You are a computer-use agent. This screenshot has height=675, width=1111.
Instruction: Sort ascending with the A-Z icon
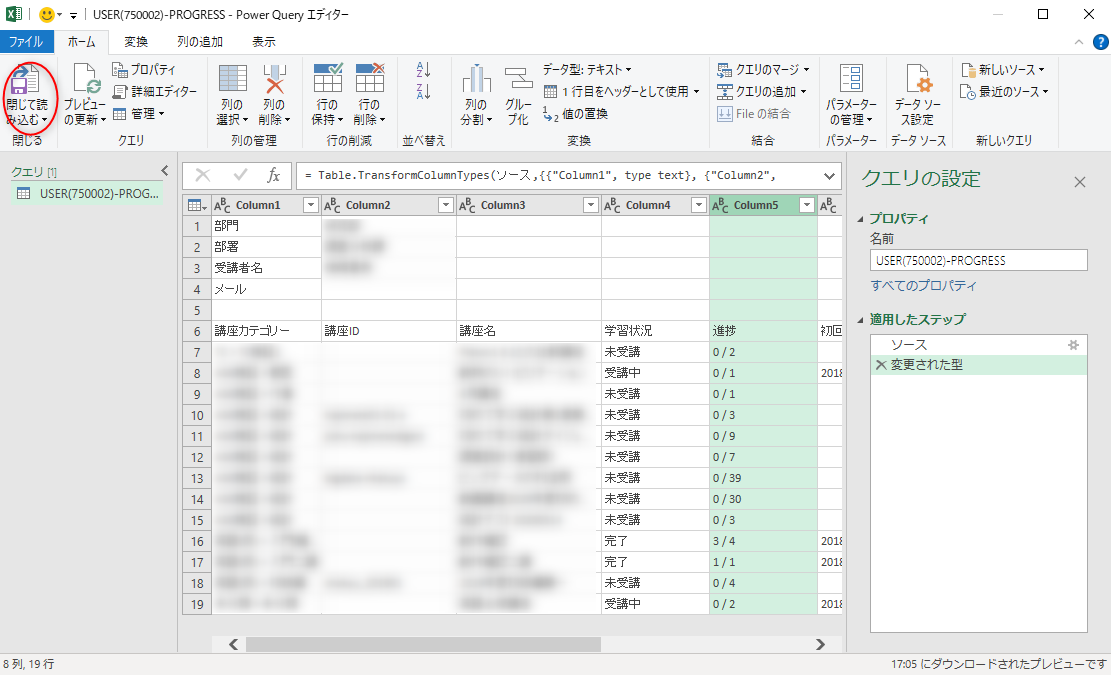[424, 69]
